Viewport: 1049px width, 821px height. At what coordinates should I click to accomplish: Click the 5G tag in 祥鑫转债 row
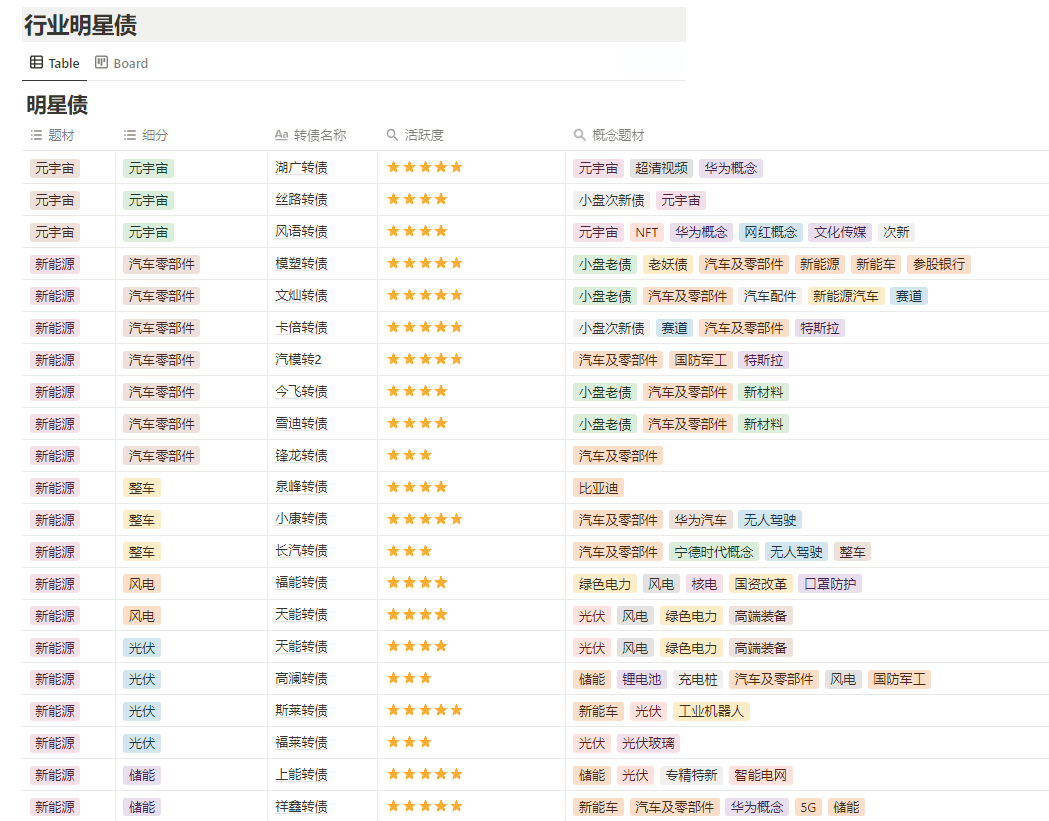(808, 808)
